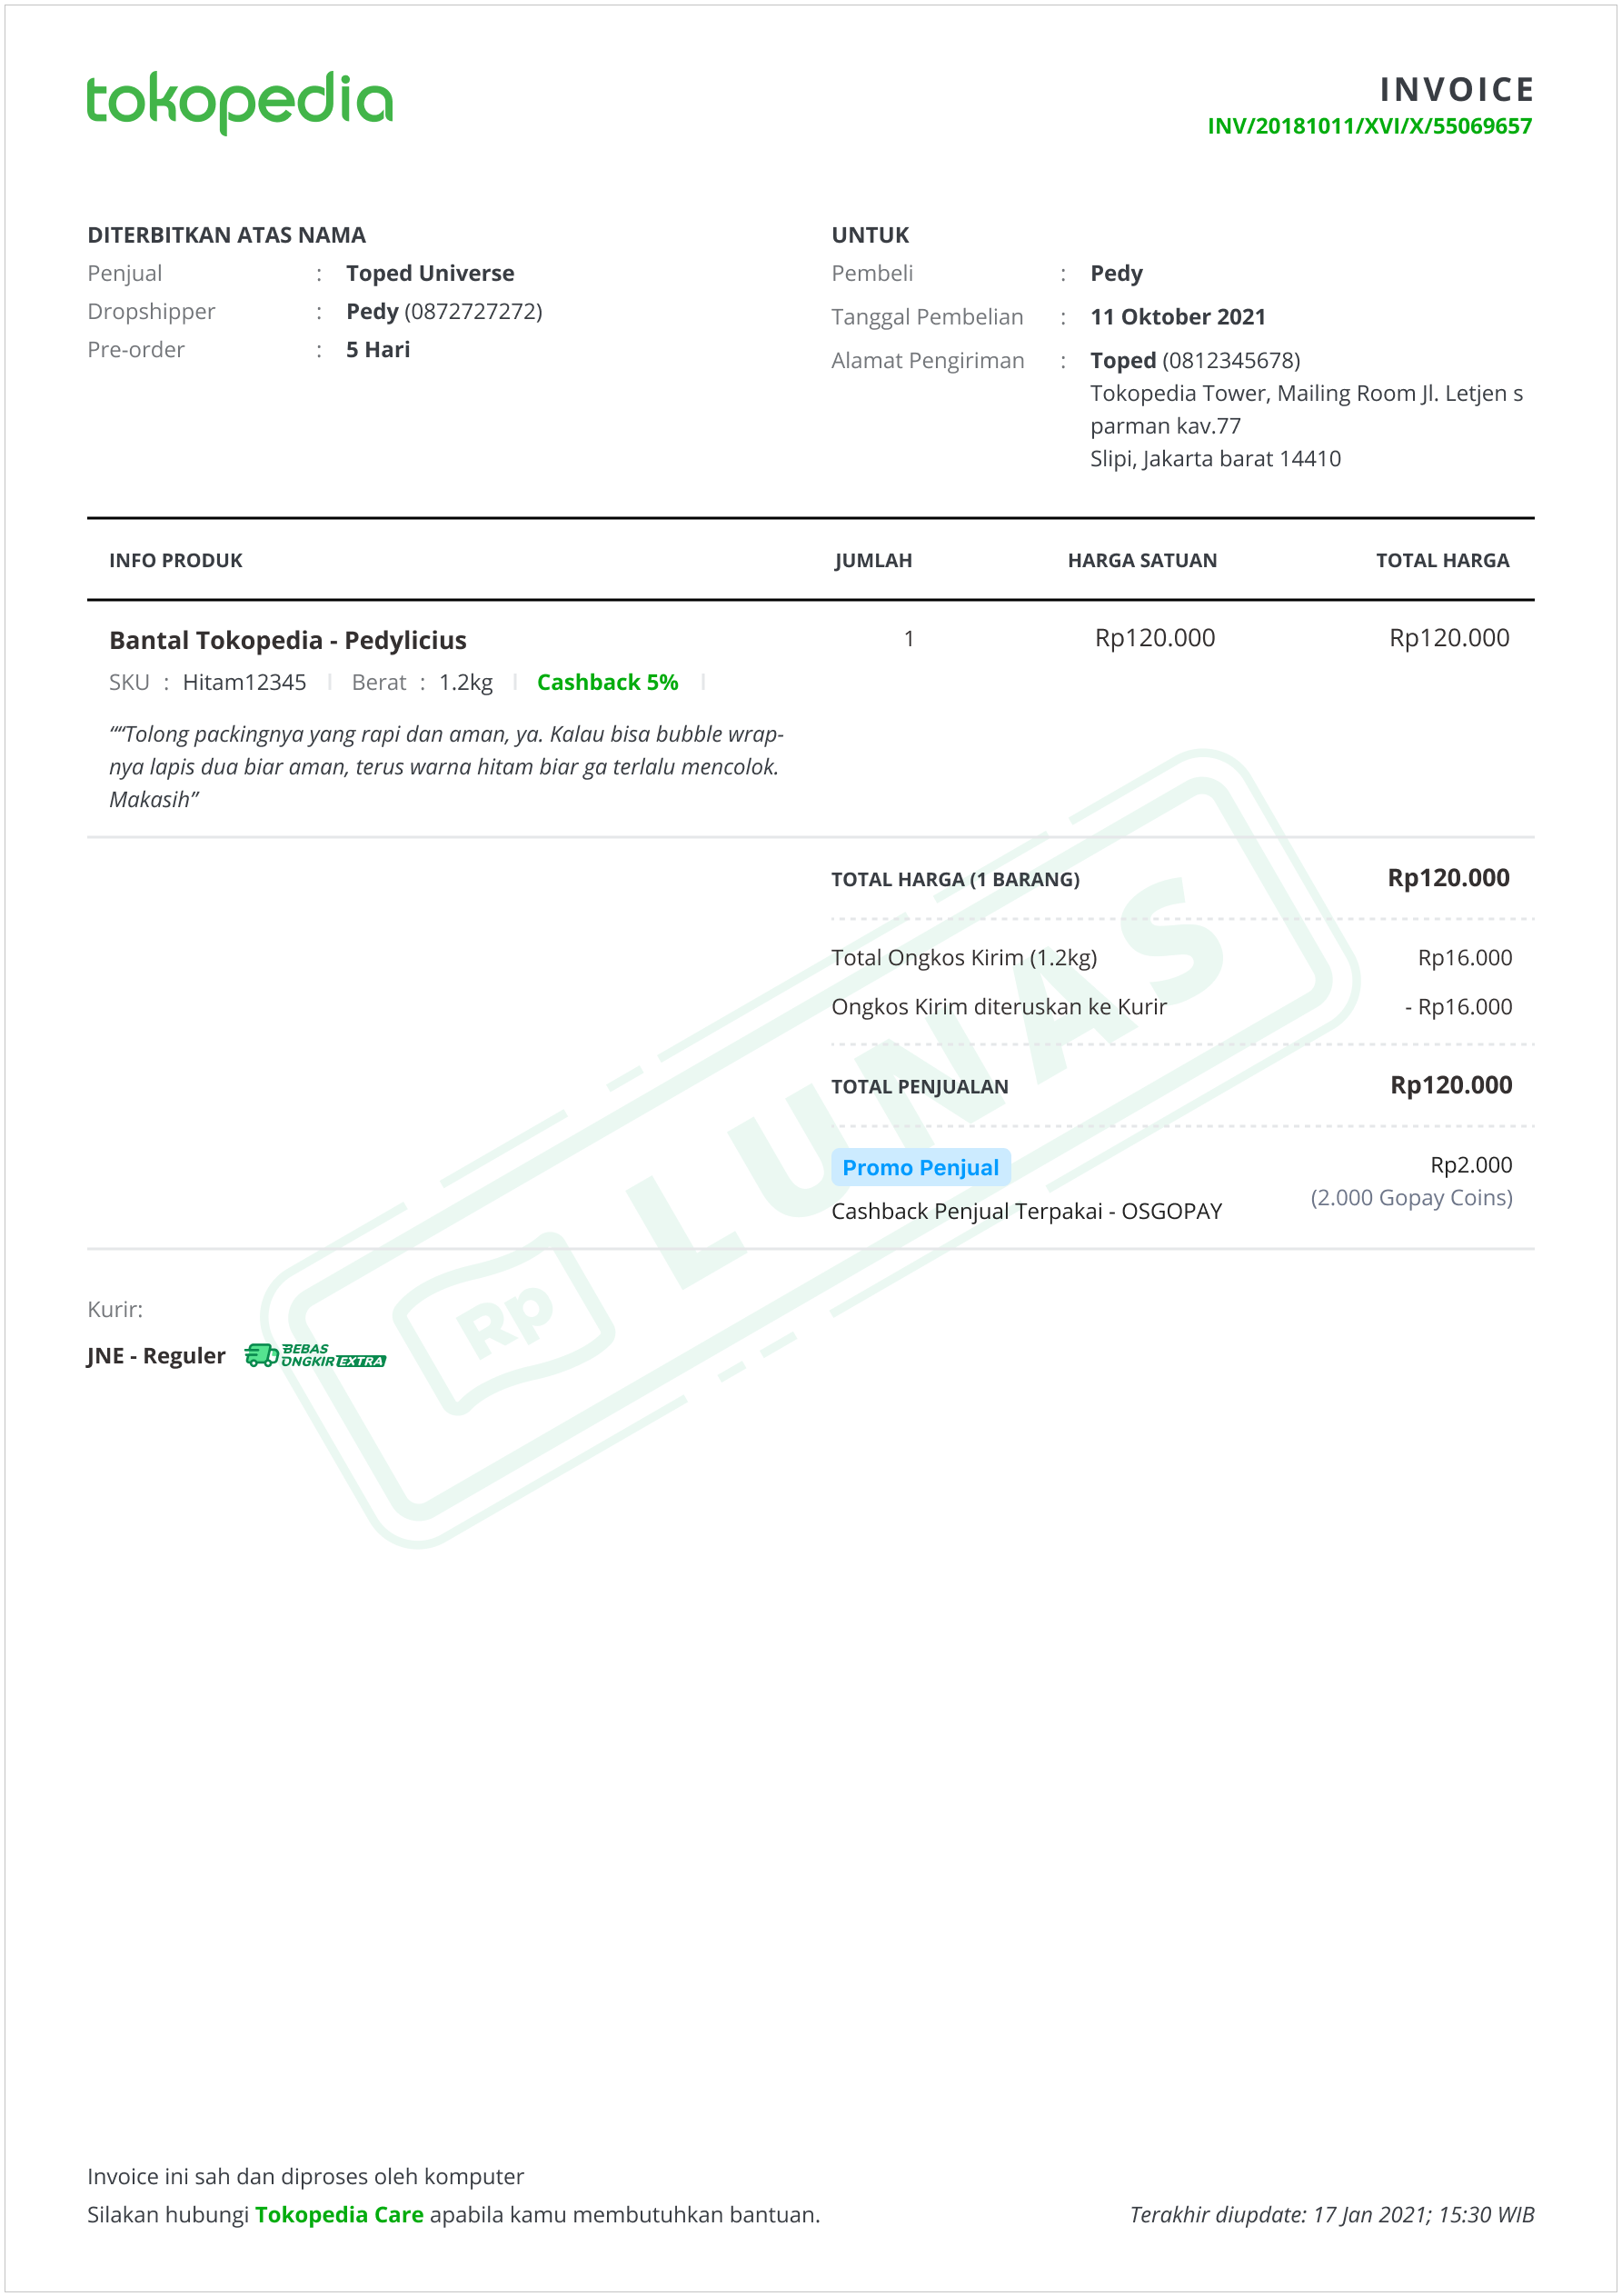Select the INVOICE heading

pyautogui.click(x=1457, y=89)
